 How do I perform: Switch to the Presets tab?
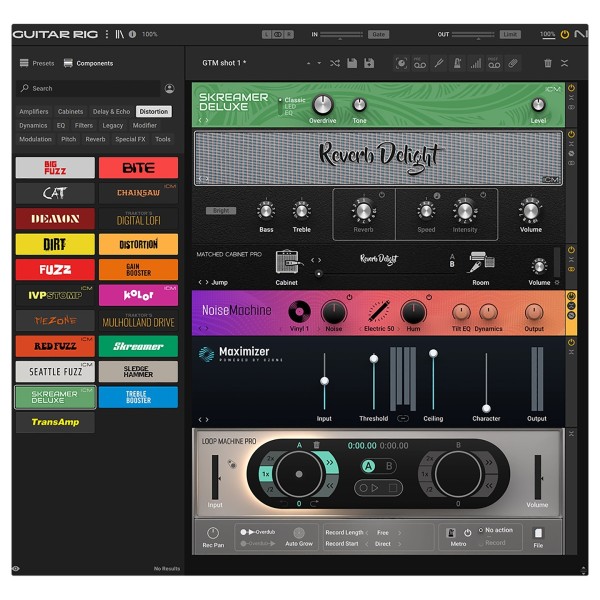pyautogui.click(x=37, y=63)
